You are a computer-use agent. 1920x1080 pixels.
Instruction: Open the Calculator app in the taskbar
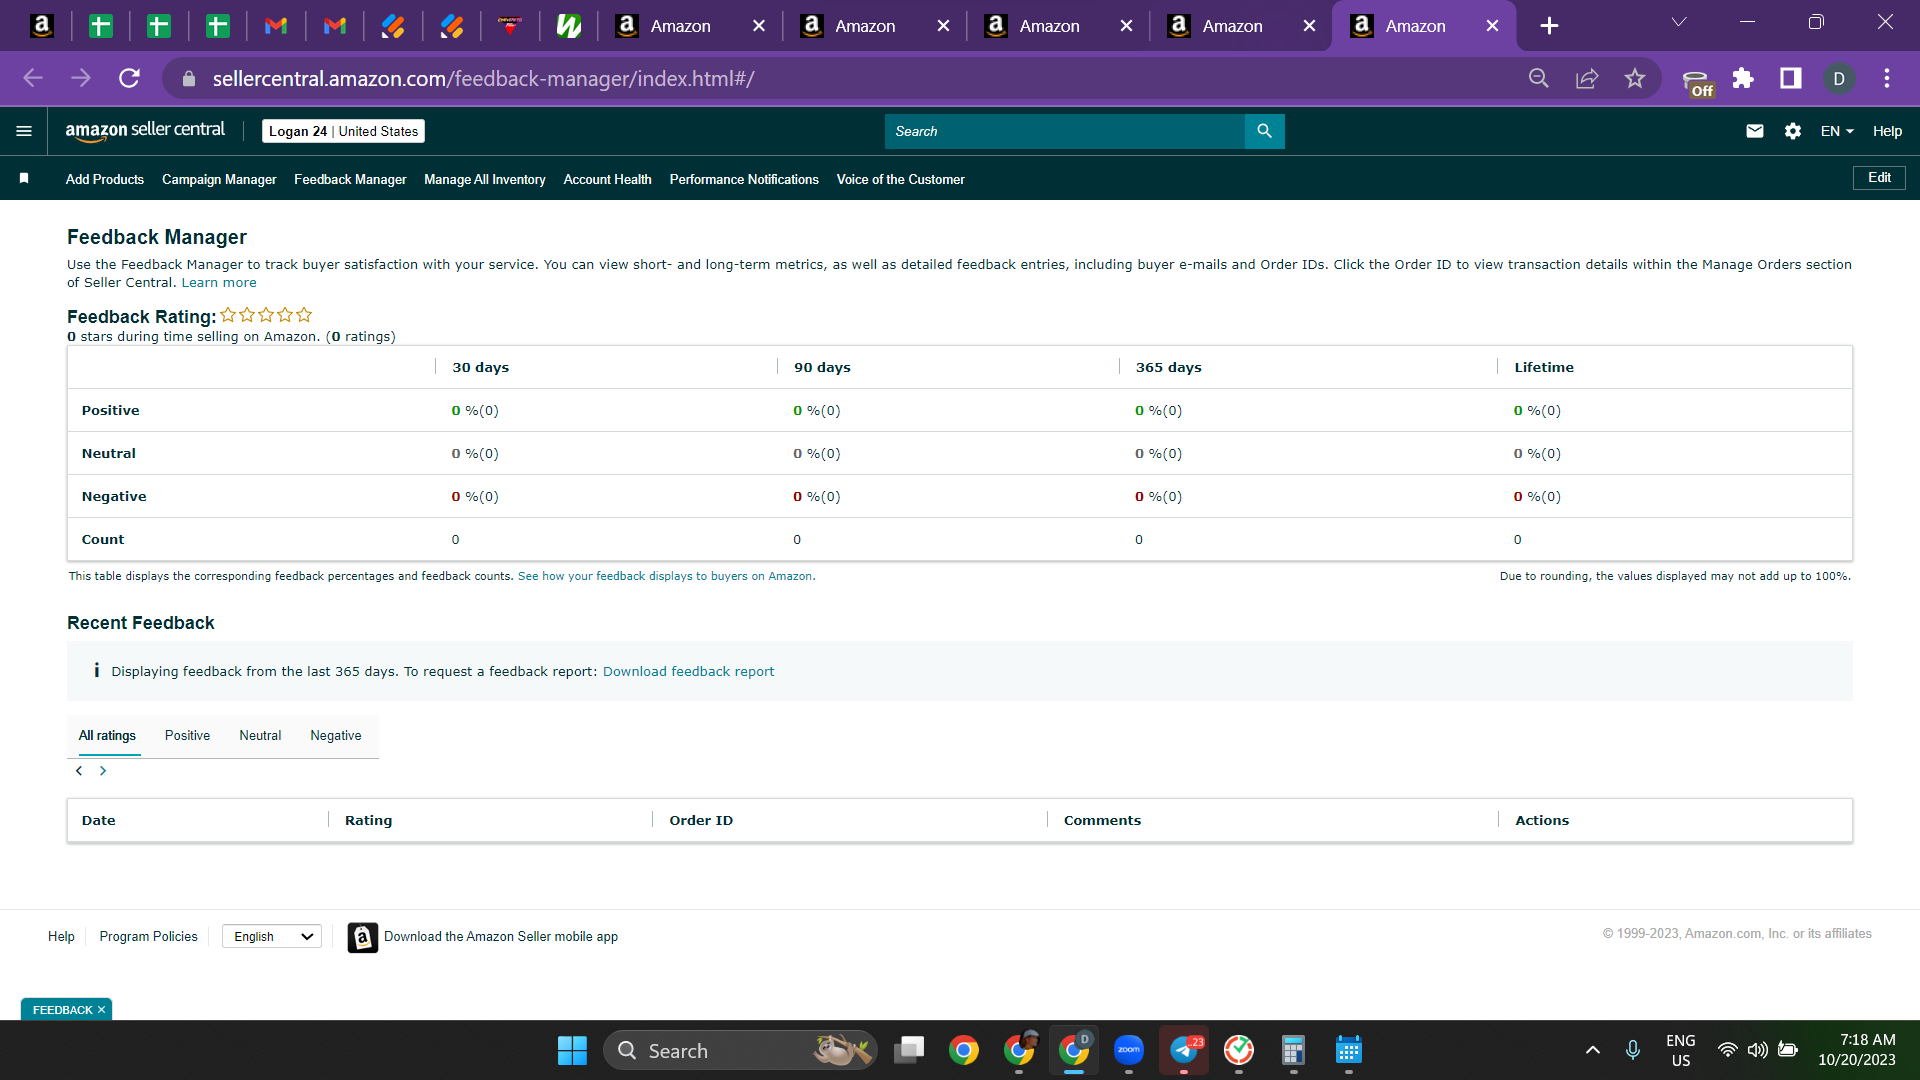tap(1293, 1050)
